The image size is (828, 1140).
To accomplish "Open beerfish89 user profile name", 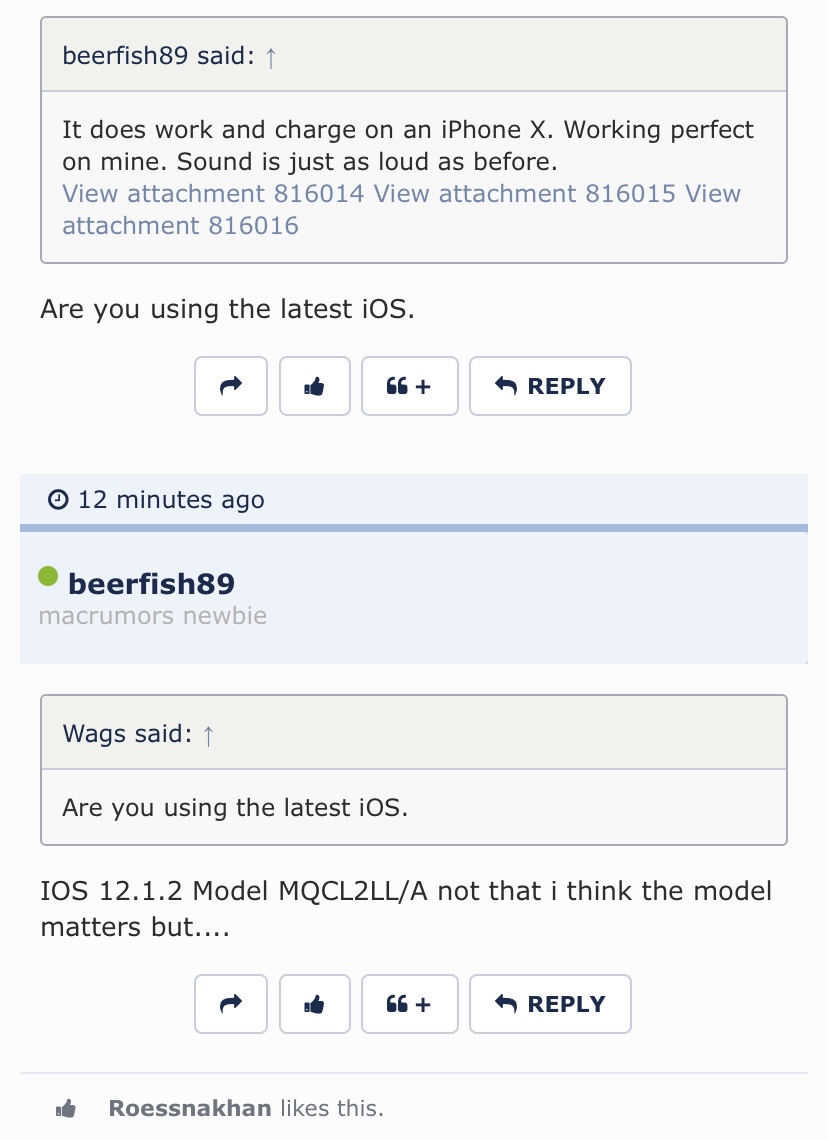I will [151, 584].
